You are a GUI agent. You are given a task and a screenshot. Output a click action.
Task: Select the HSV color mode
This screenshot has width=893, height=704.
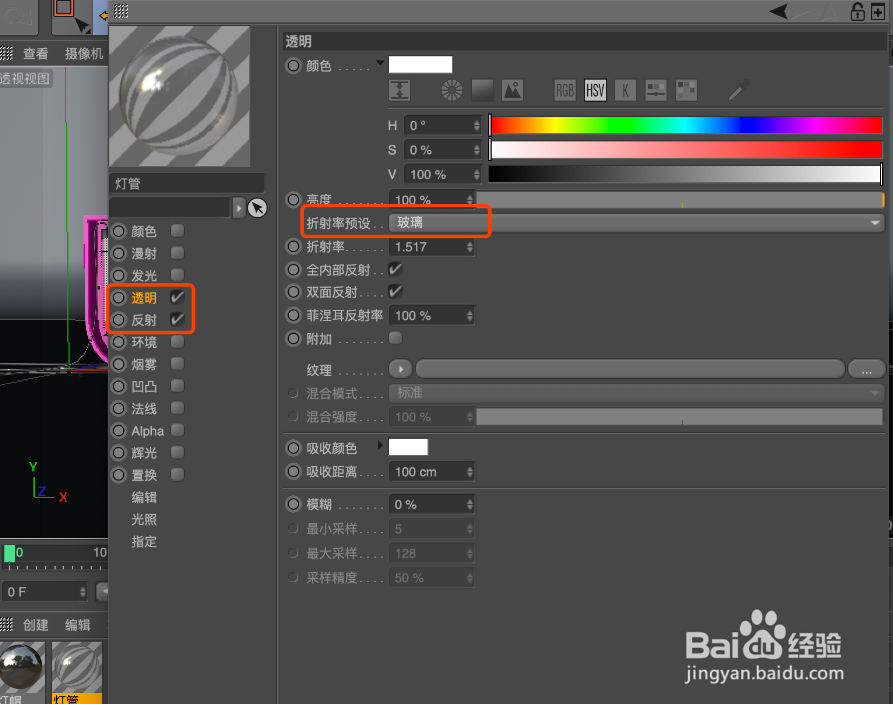pos(595,89)
